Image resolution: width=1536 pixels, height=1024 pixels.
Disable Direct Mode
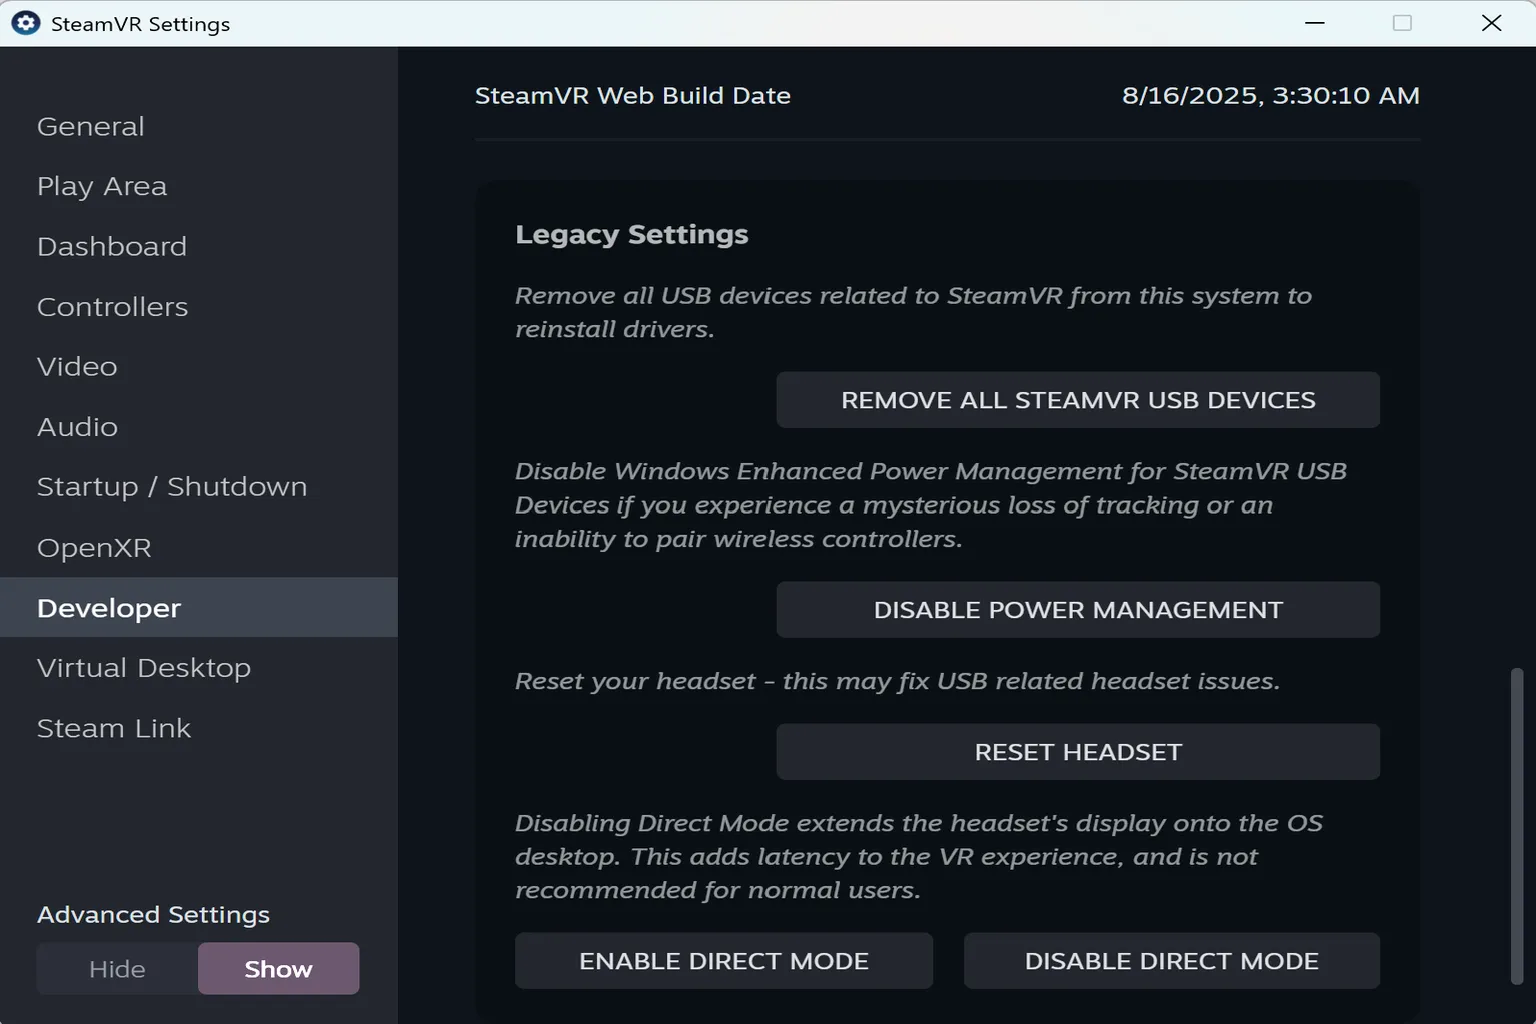1171,961
